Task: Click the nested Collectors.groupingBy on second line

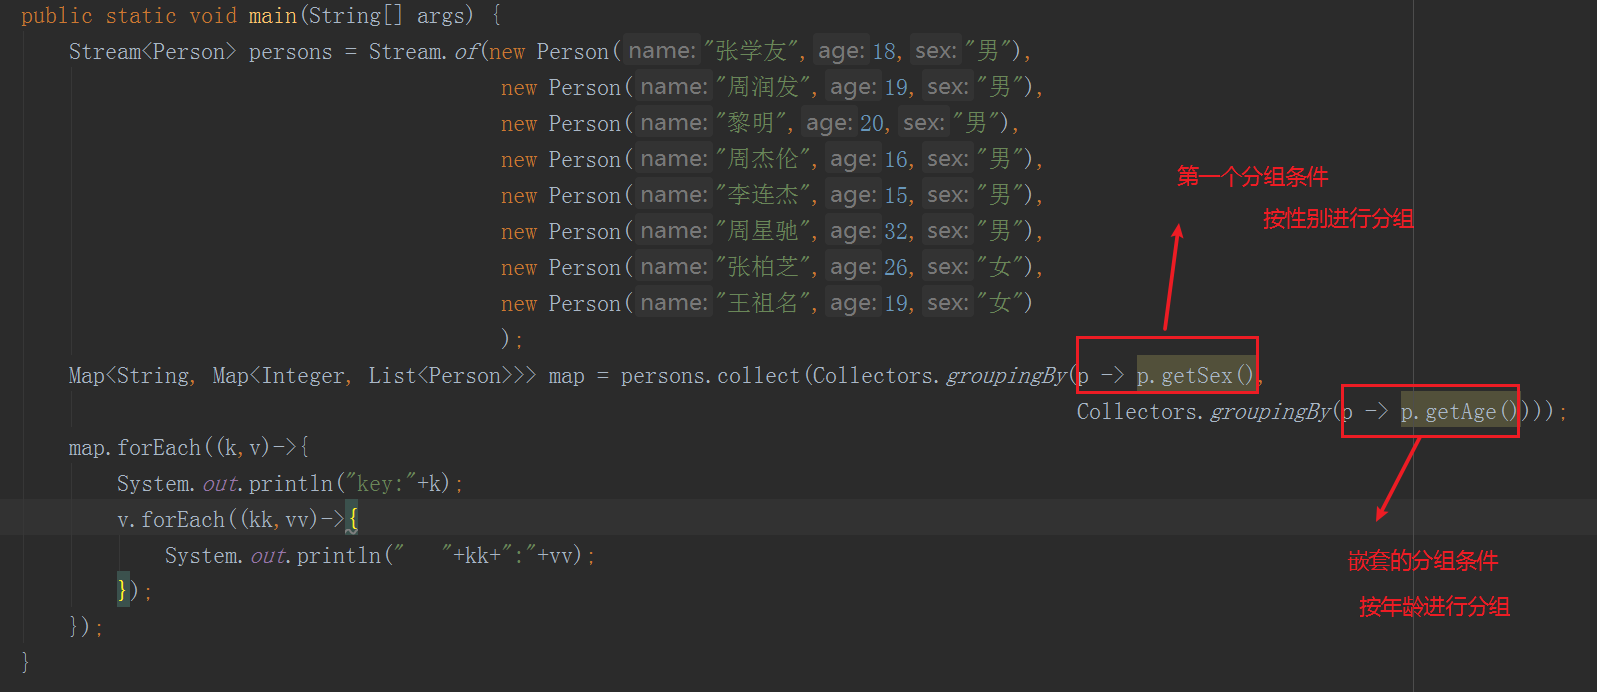Action: pyautogui.click(x=1204, y=412)
